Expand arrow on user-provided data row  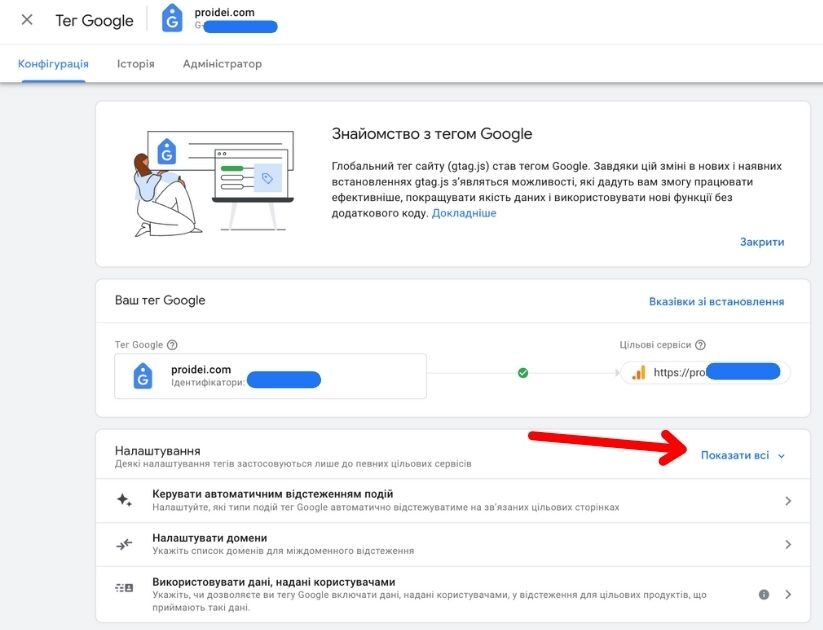tap(788, 594)
